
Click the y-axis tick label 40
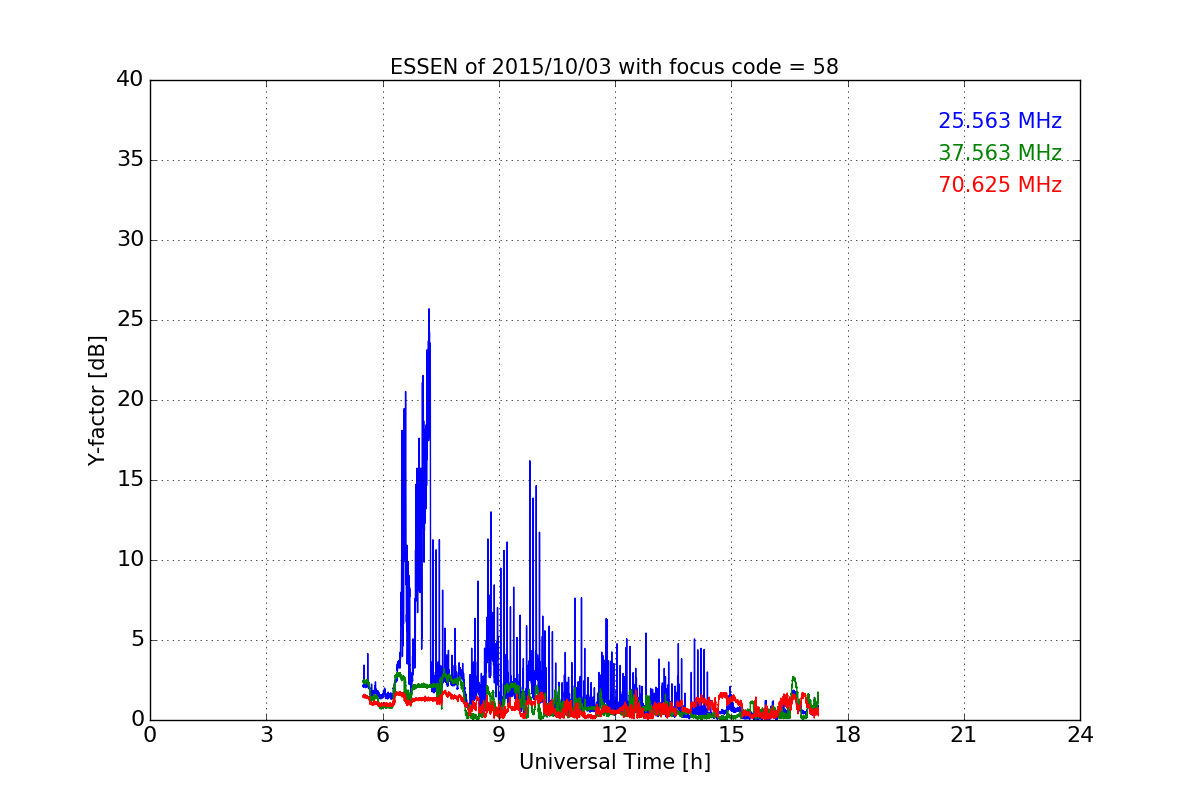point(130,80)
